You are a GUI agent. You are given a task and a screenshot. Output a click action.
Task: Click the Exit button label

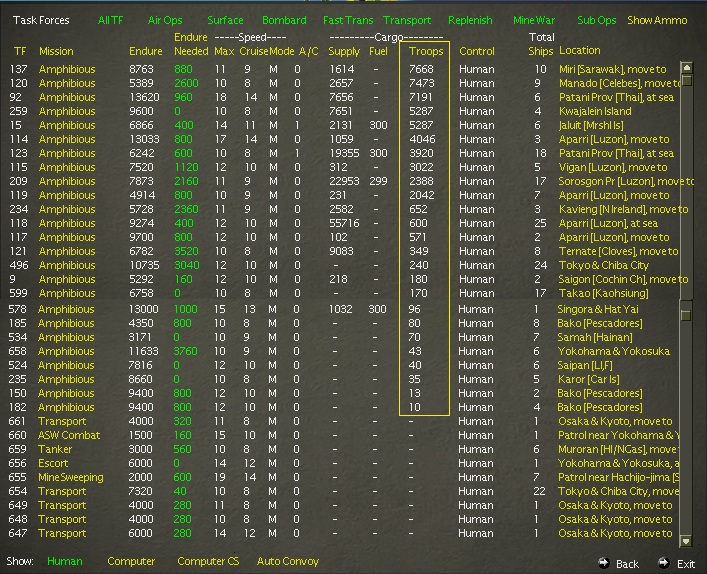(x=686, y=564)
